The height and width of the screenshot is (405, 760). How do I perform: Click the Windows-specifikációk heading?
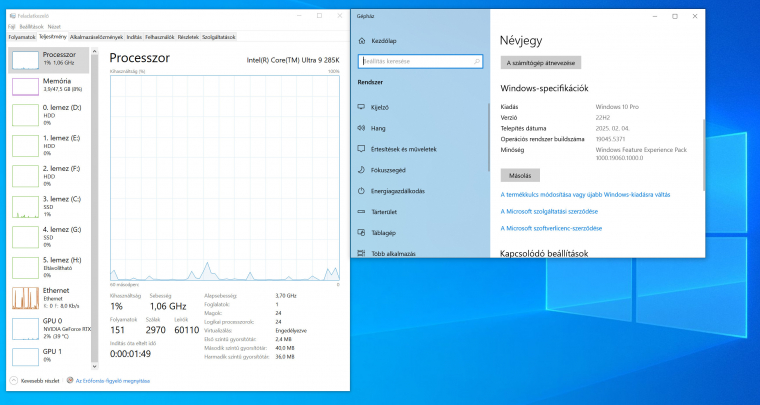(544, 88)
